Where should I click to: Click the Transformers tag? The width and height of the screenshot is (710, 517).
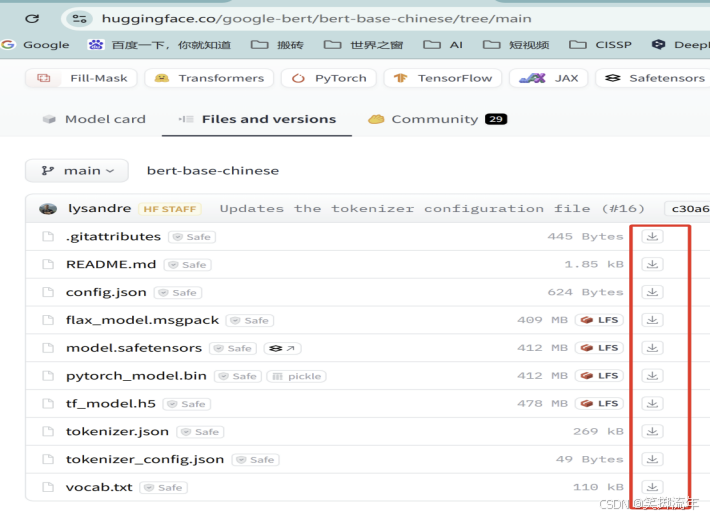click(209, 78)
